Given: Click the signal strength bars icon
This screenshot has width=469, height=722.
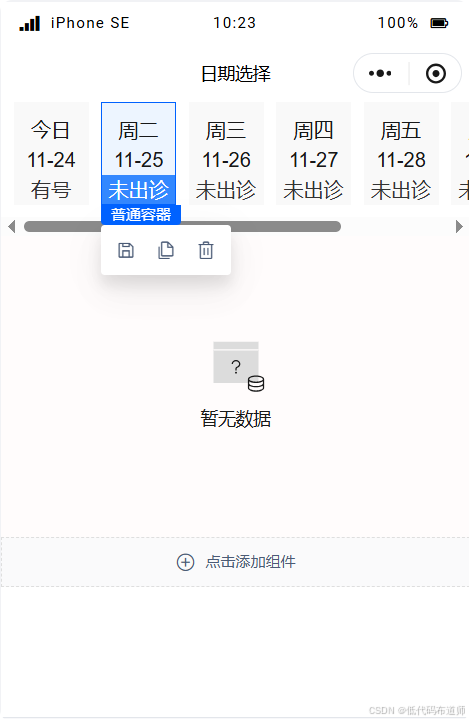Looking at the screenshot, I should (29, 23).
